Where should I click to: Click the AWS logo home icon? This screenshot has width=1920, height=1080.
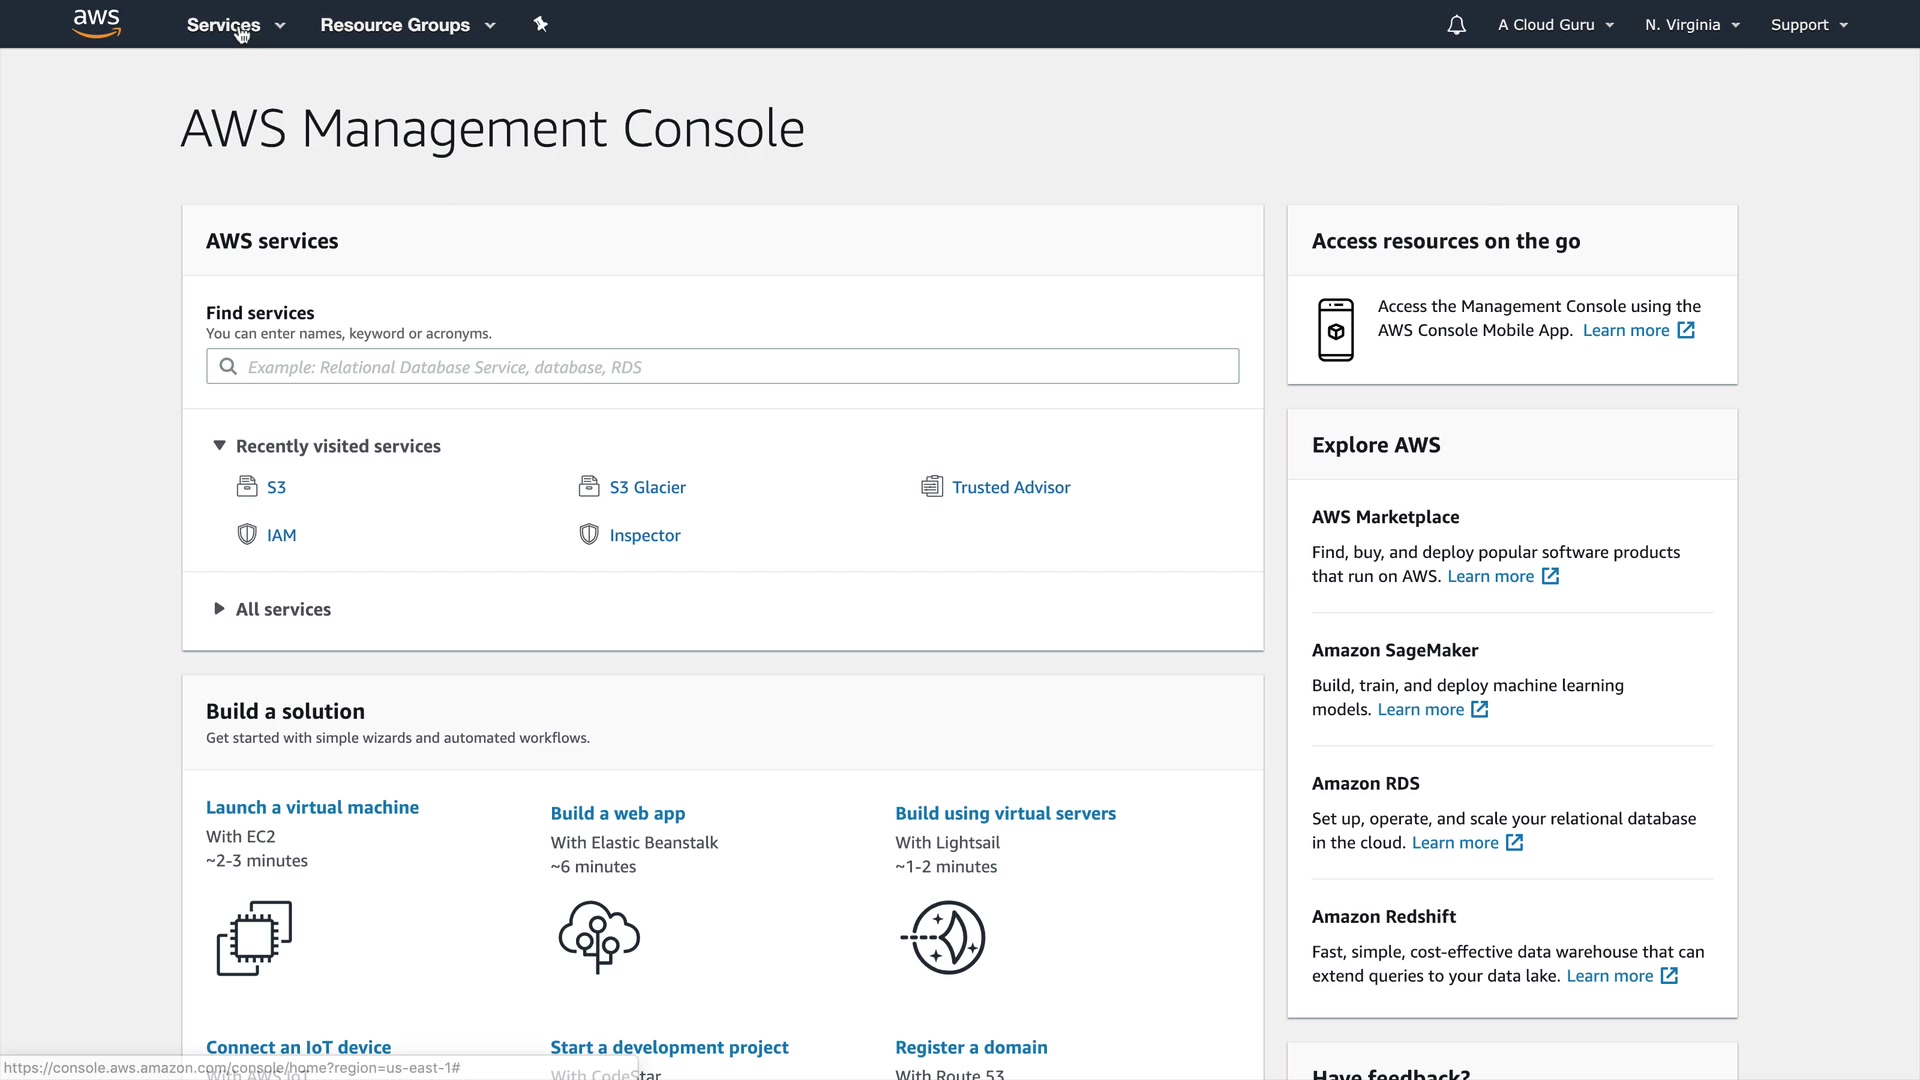[x=97, y=23]
